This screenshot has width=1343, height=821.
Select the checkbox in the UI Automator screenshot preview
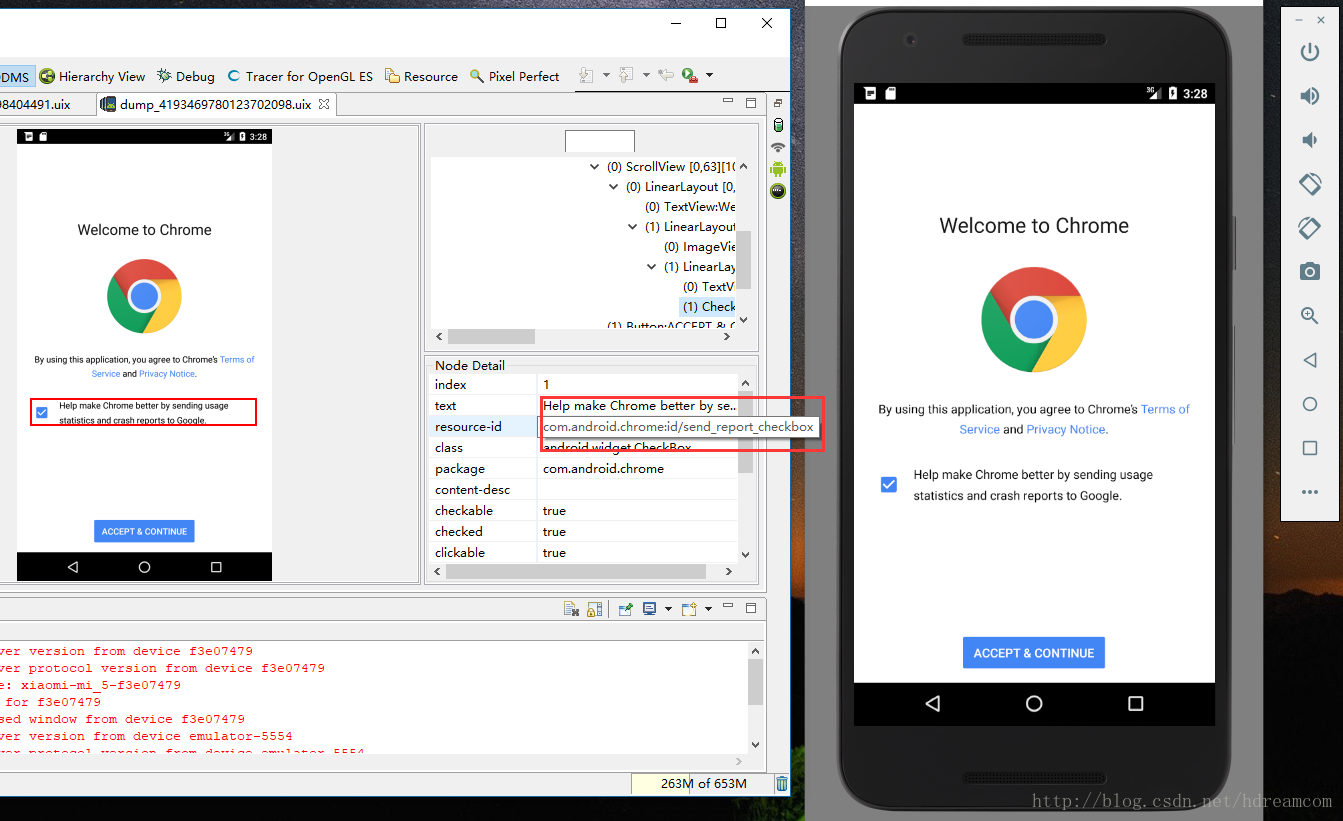42,413
